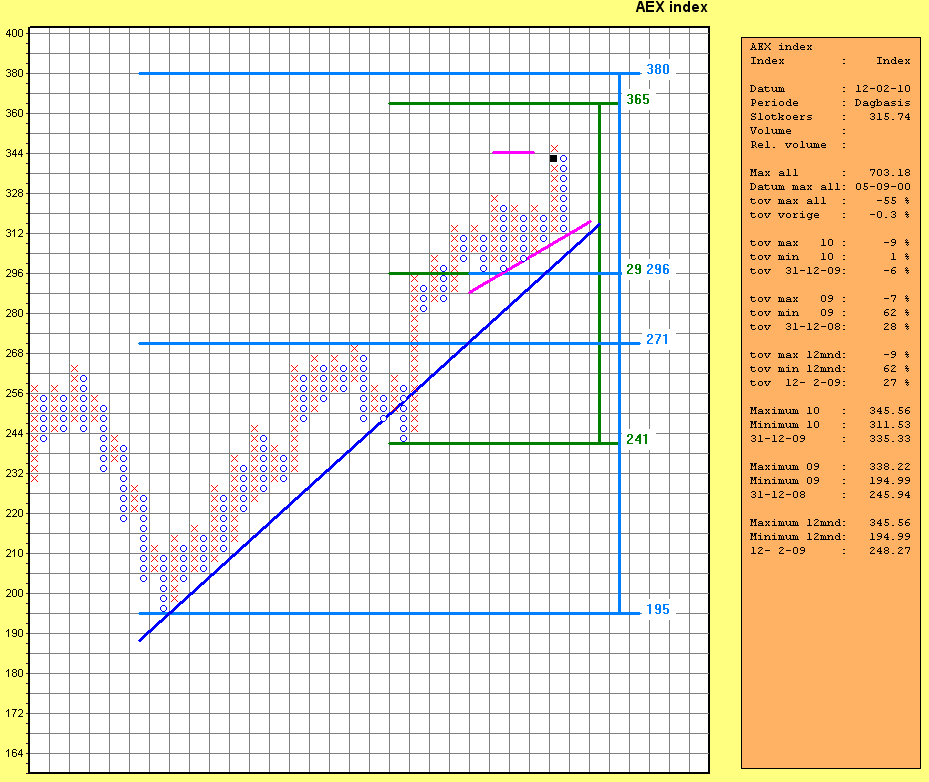This screenshot has width=929, height=782.
Task: Click the blue 195 support level label
Action: point(657,610)
